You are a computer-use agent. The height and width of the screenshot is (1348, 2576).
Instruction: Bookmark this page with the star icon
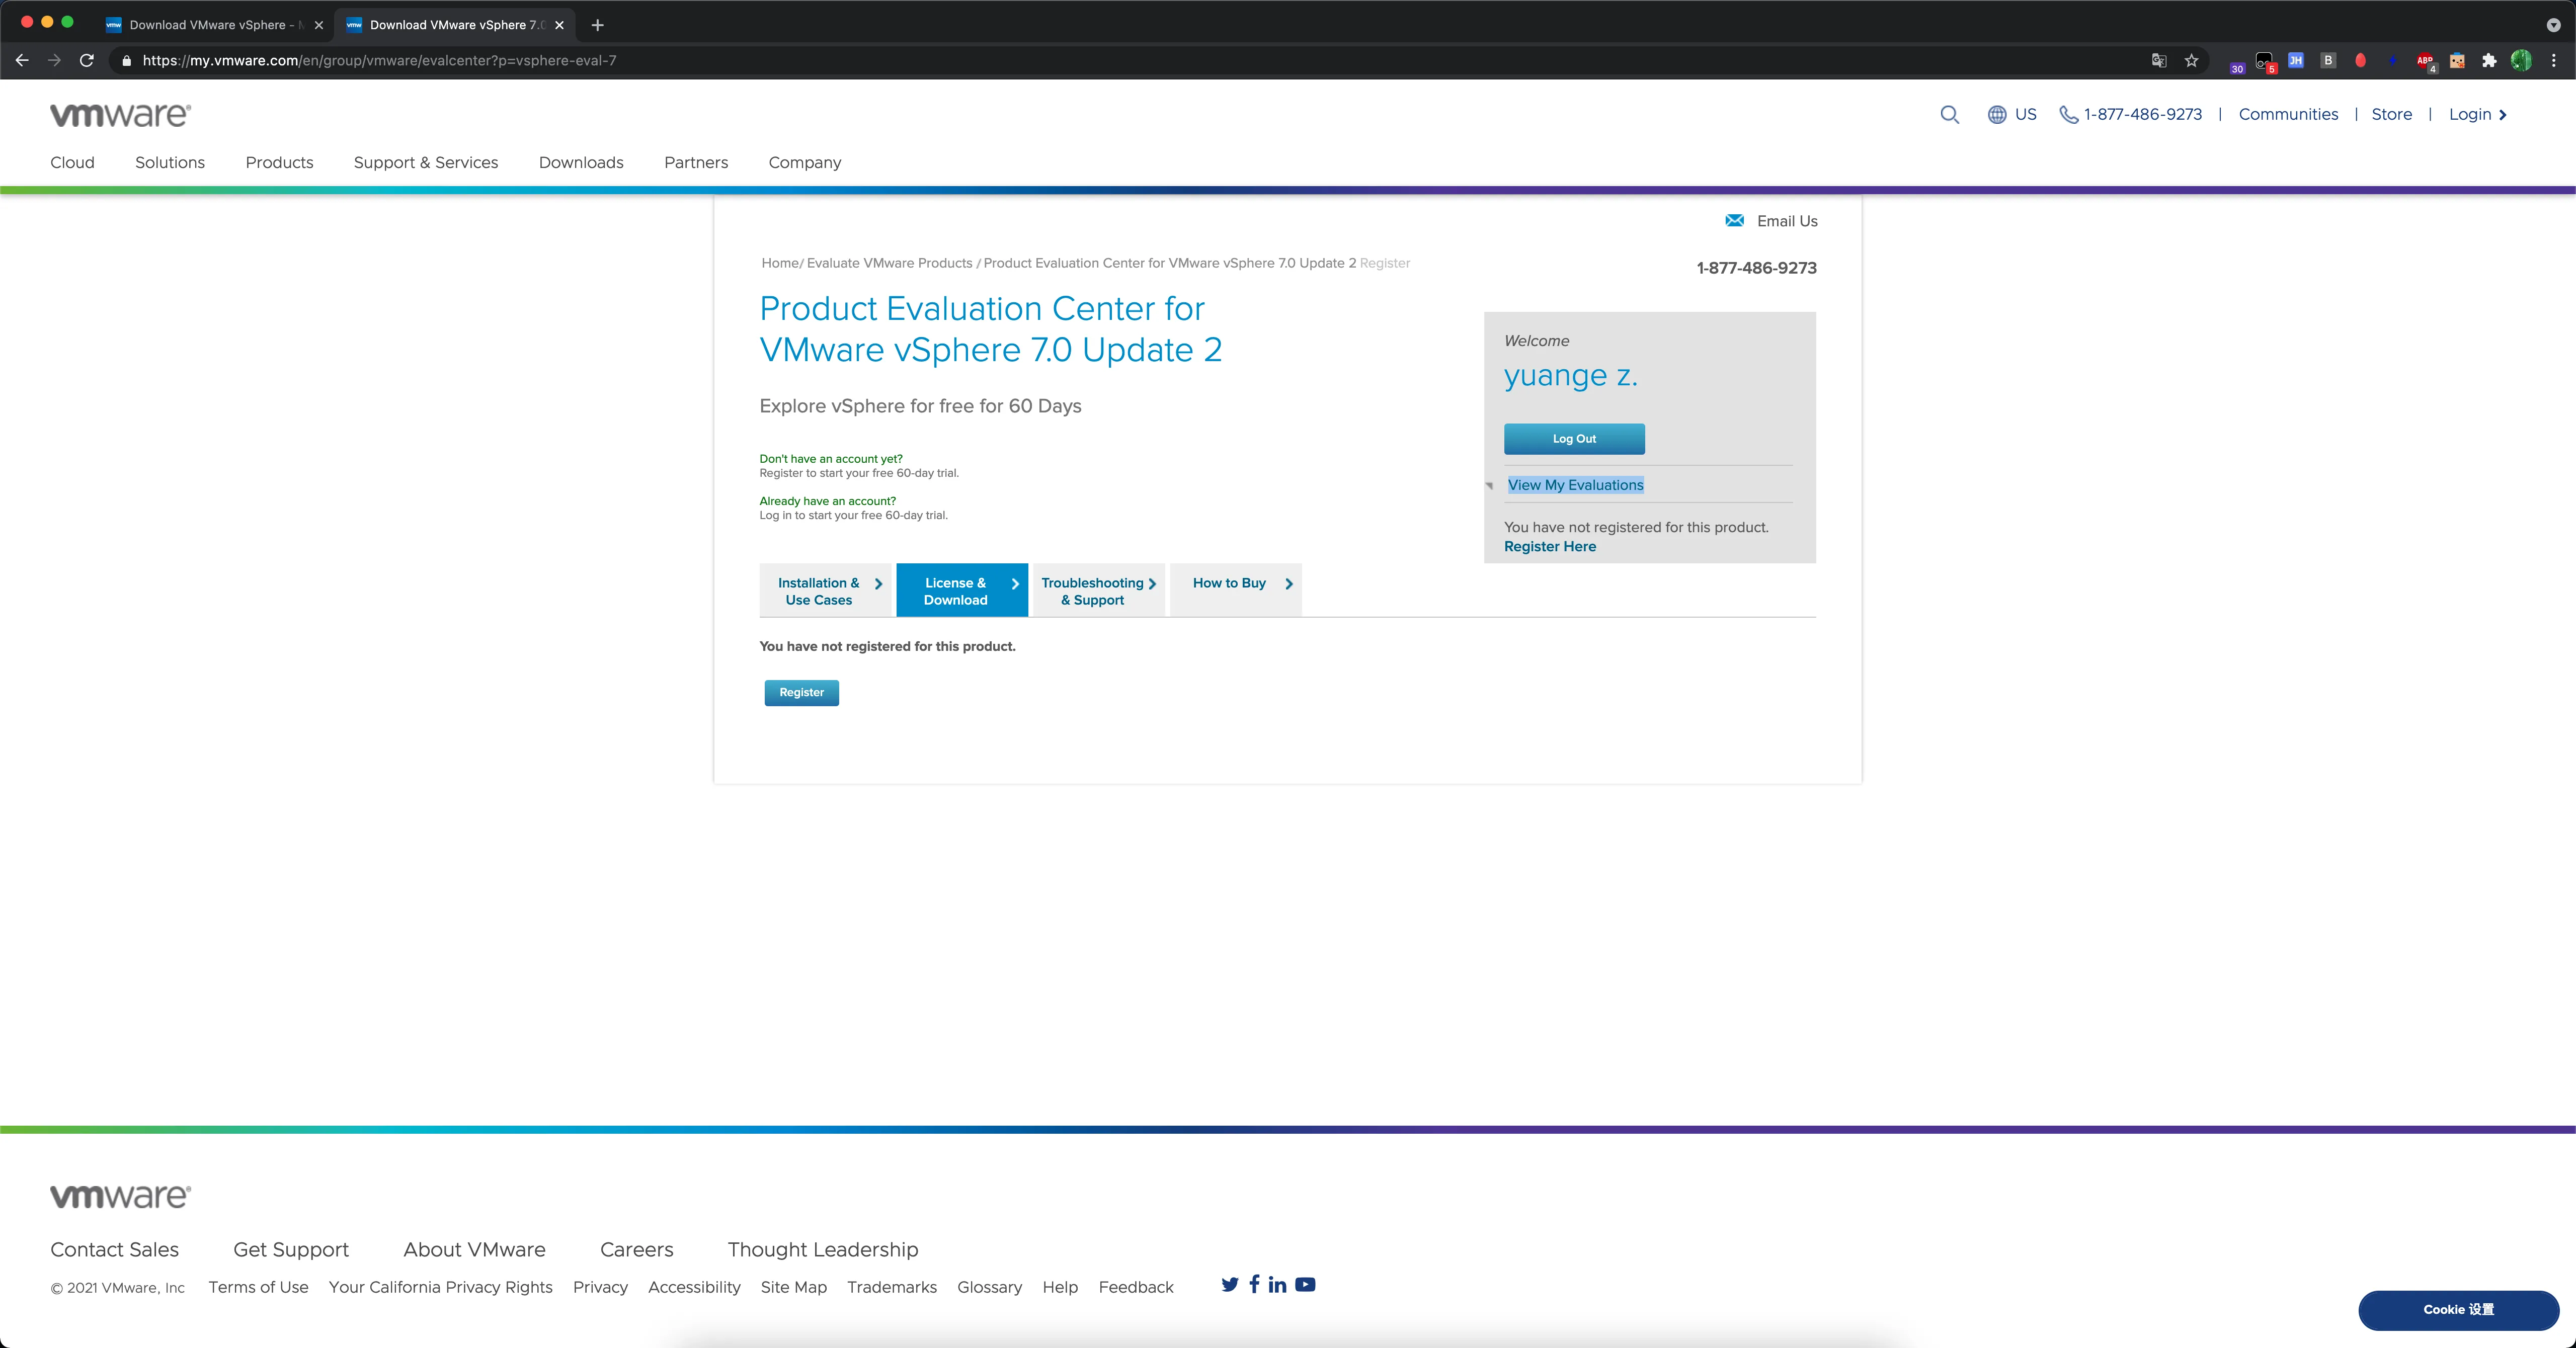tap(2191, 60)
